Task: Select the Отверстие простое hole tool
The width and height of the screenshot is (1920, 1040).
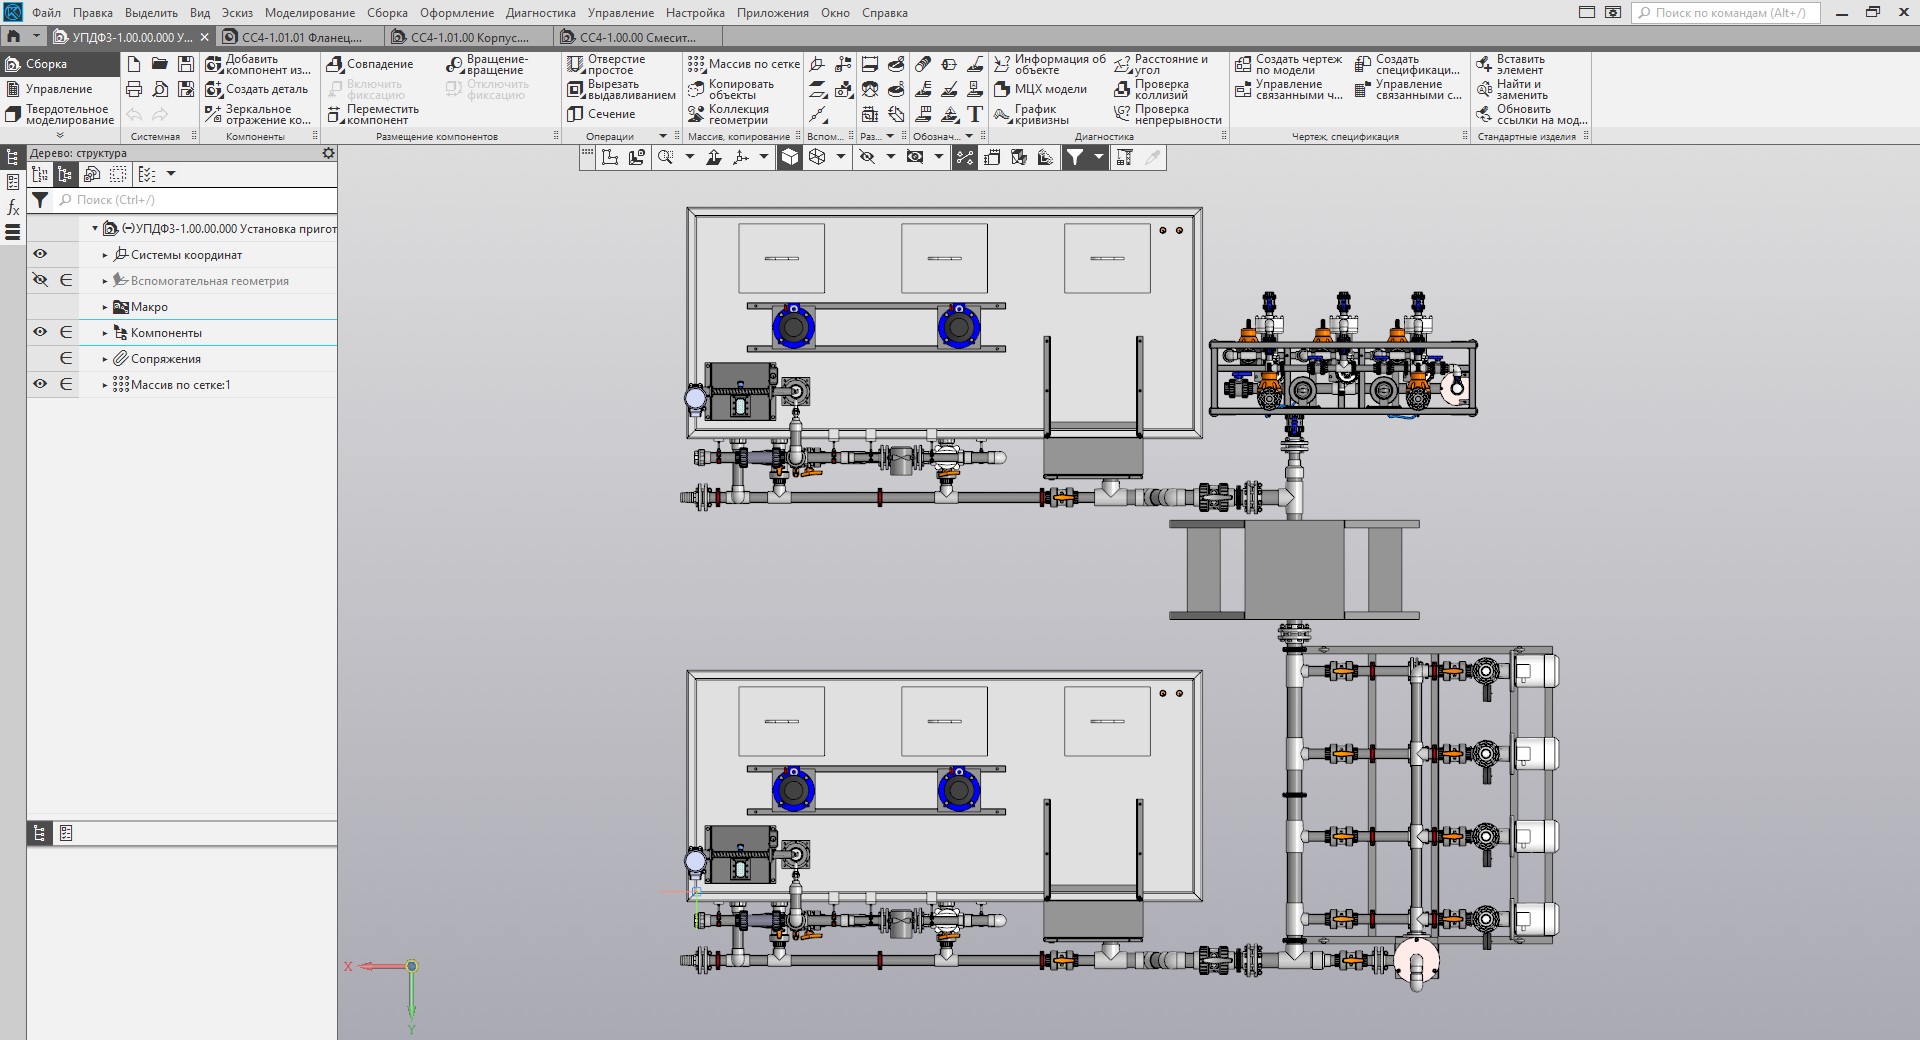Action: coord(575,65)
